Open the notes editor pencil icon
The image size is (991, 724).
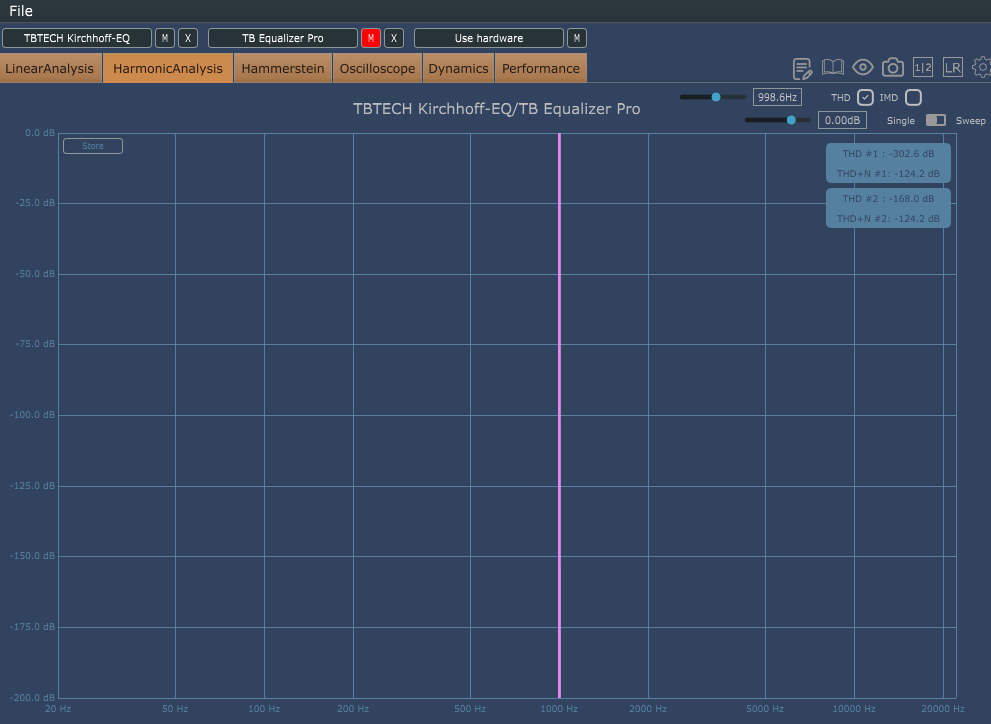pyautogui.click(x=802, y=68)
